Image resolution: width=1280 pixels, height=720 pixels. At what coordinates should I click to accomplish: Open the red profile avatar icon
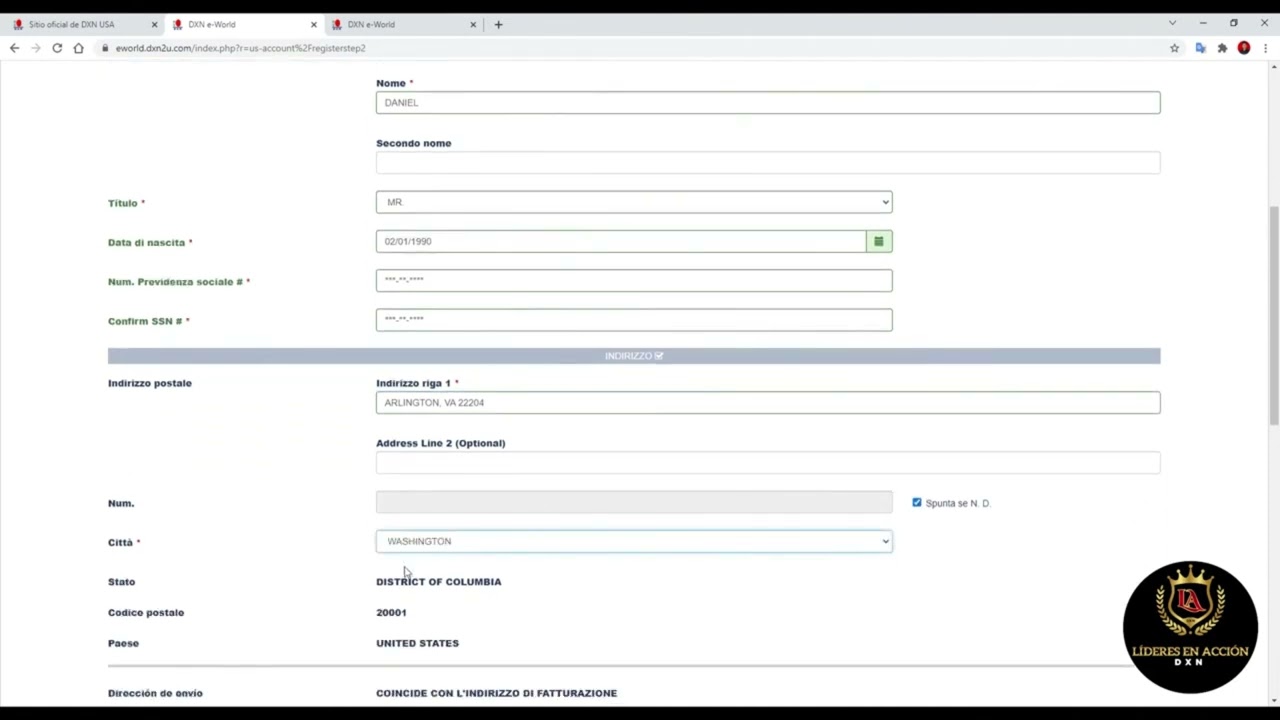1244,48
